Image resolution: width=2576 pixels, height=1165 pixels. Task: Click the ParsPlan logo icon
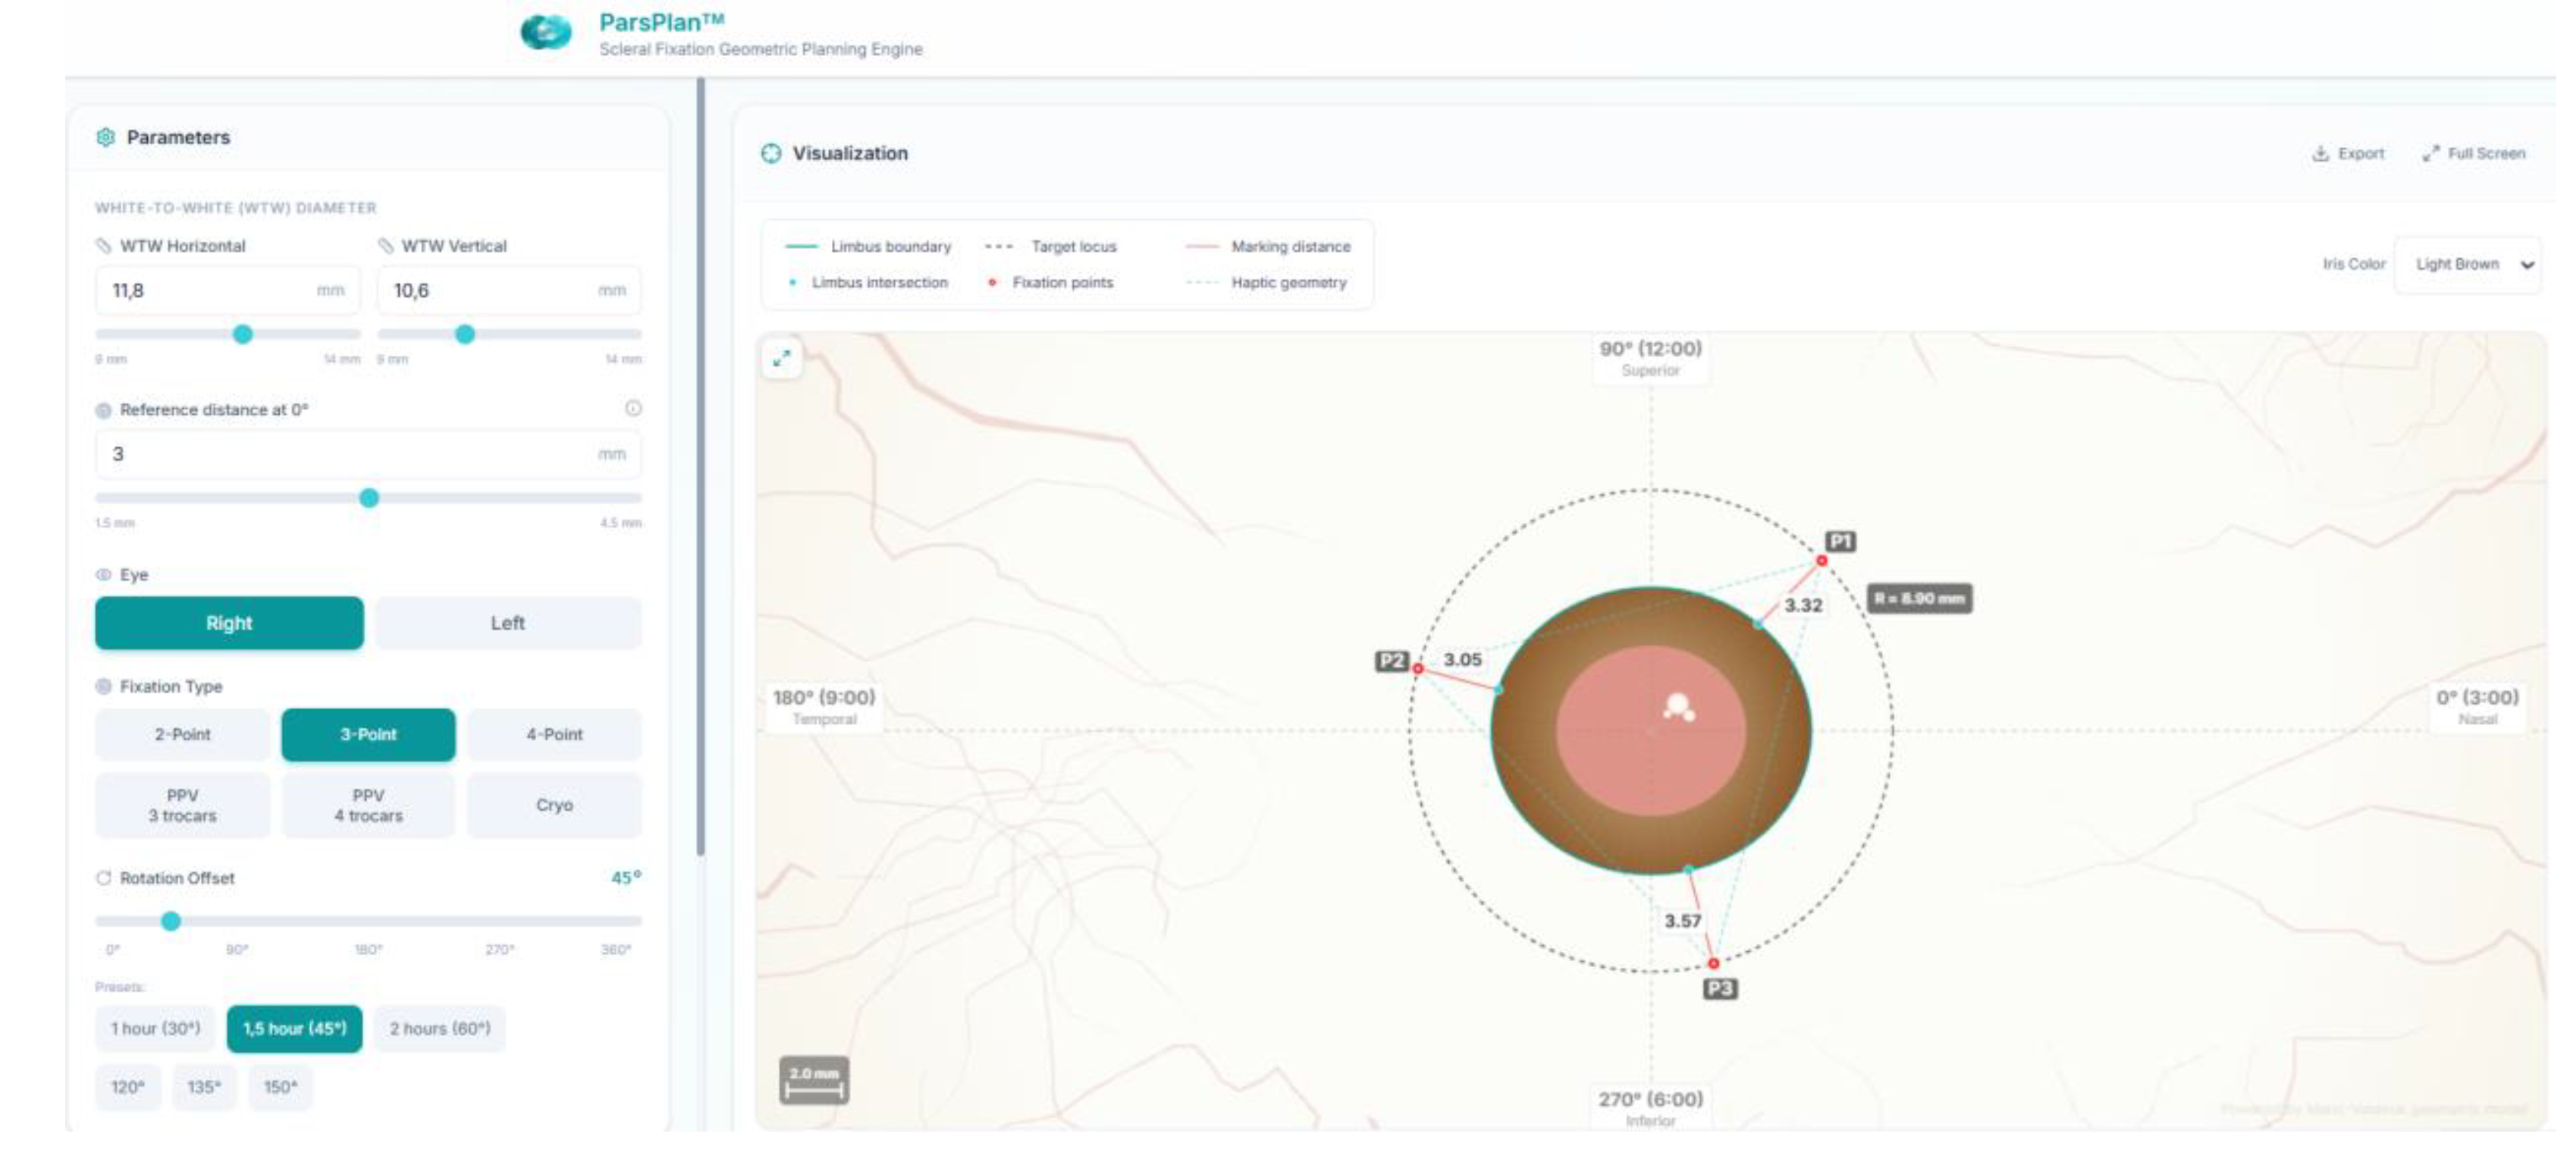click(x=546, y=32)
